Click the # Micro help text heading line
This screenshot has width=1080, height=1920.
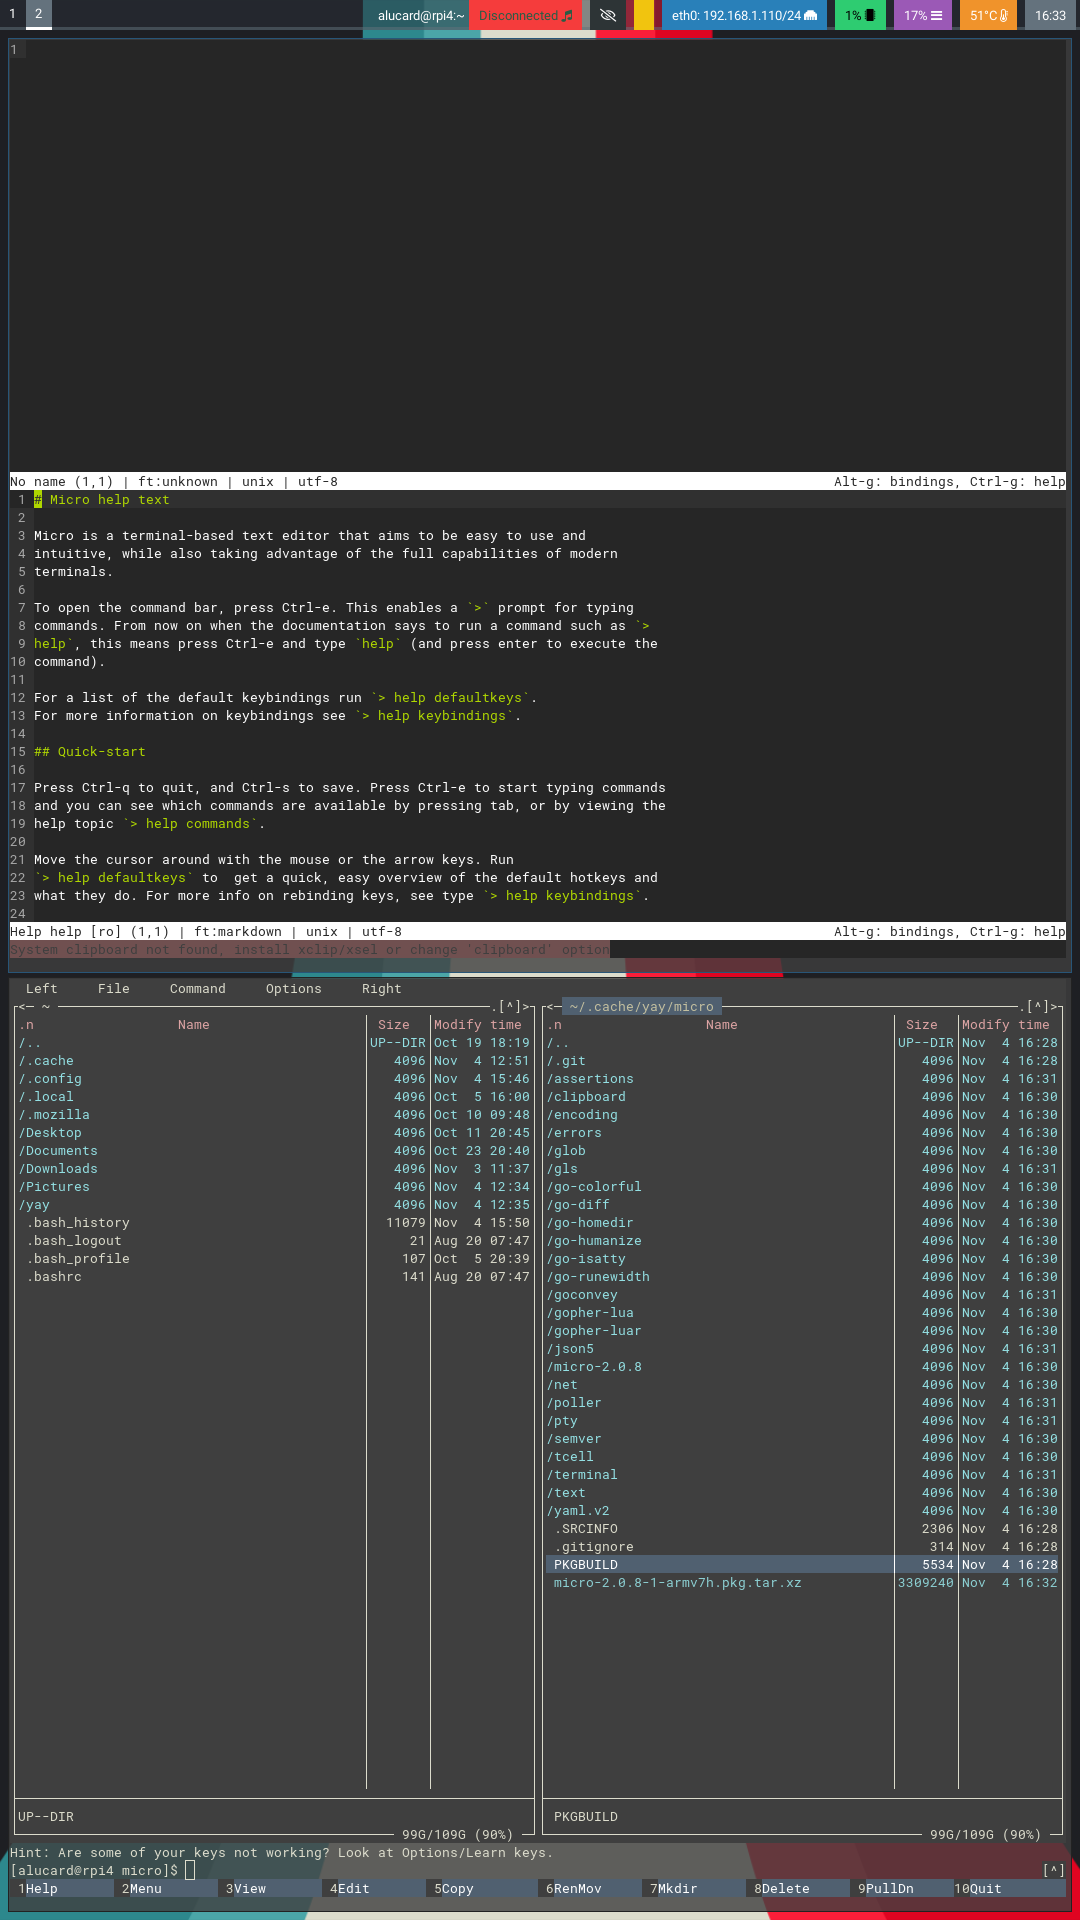click(x=102, y=499)
